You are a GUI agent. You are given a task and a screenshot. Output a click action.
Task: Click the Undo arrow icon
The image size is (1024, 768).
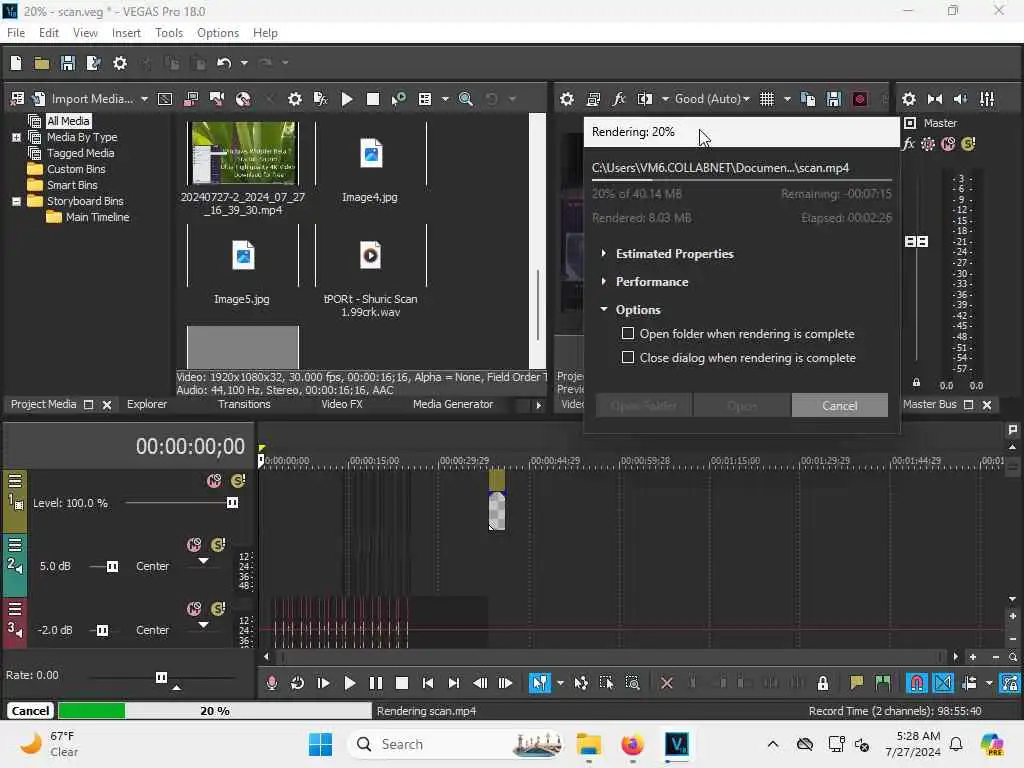[x=224, y=63]
